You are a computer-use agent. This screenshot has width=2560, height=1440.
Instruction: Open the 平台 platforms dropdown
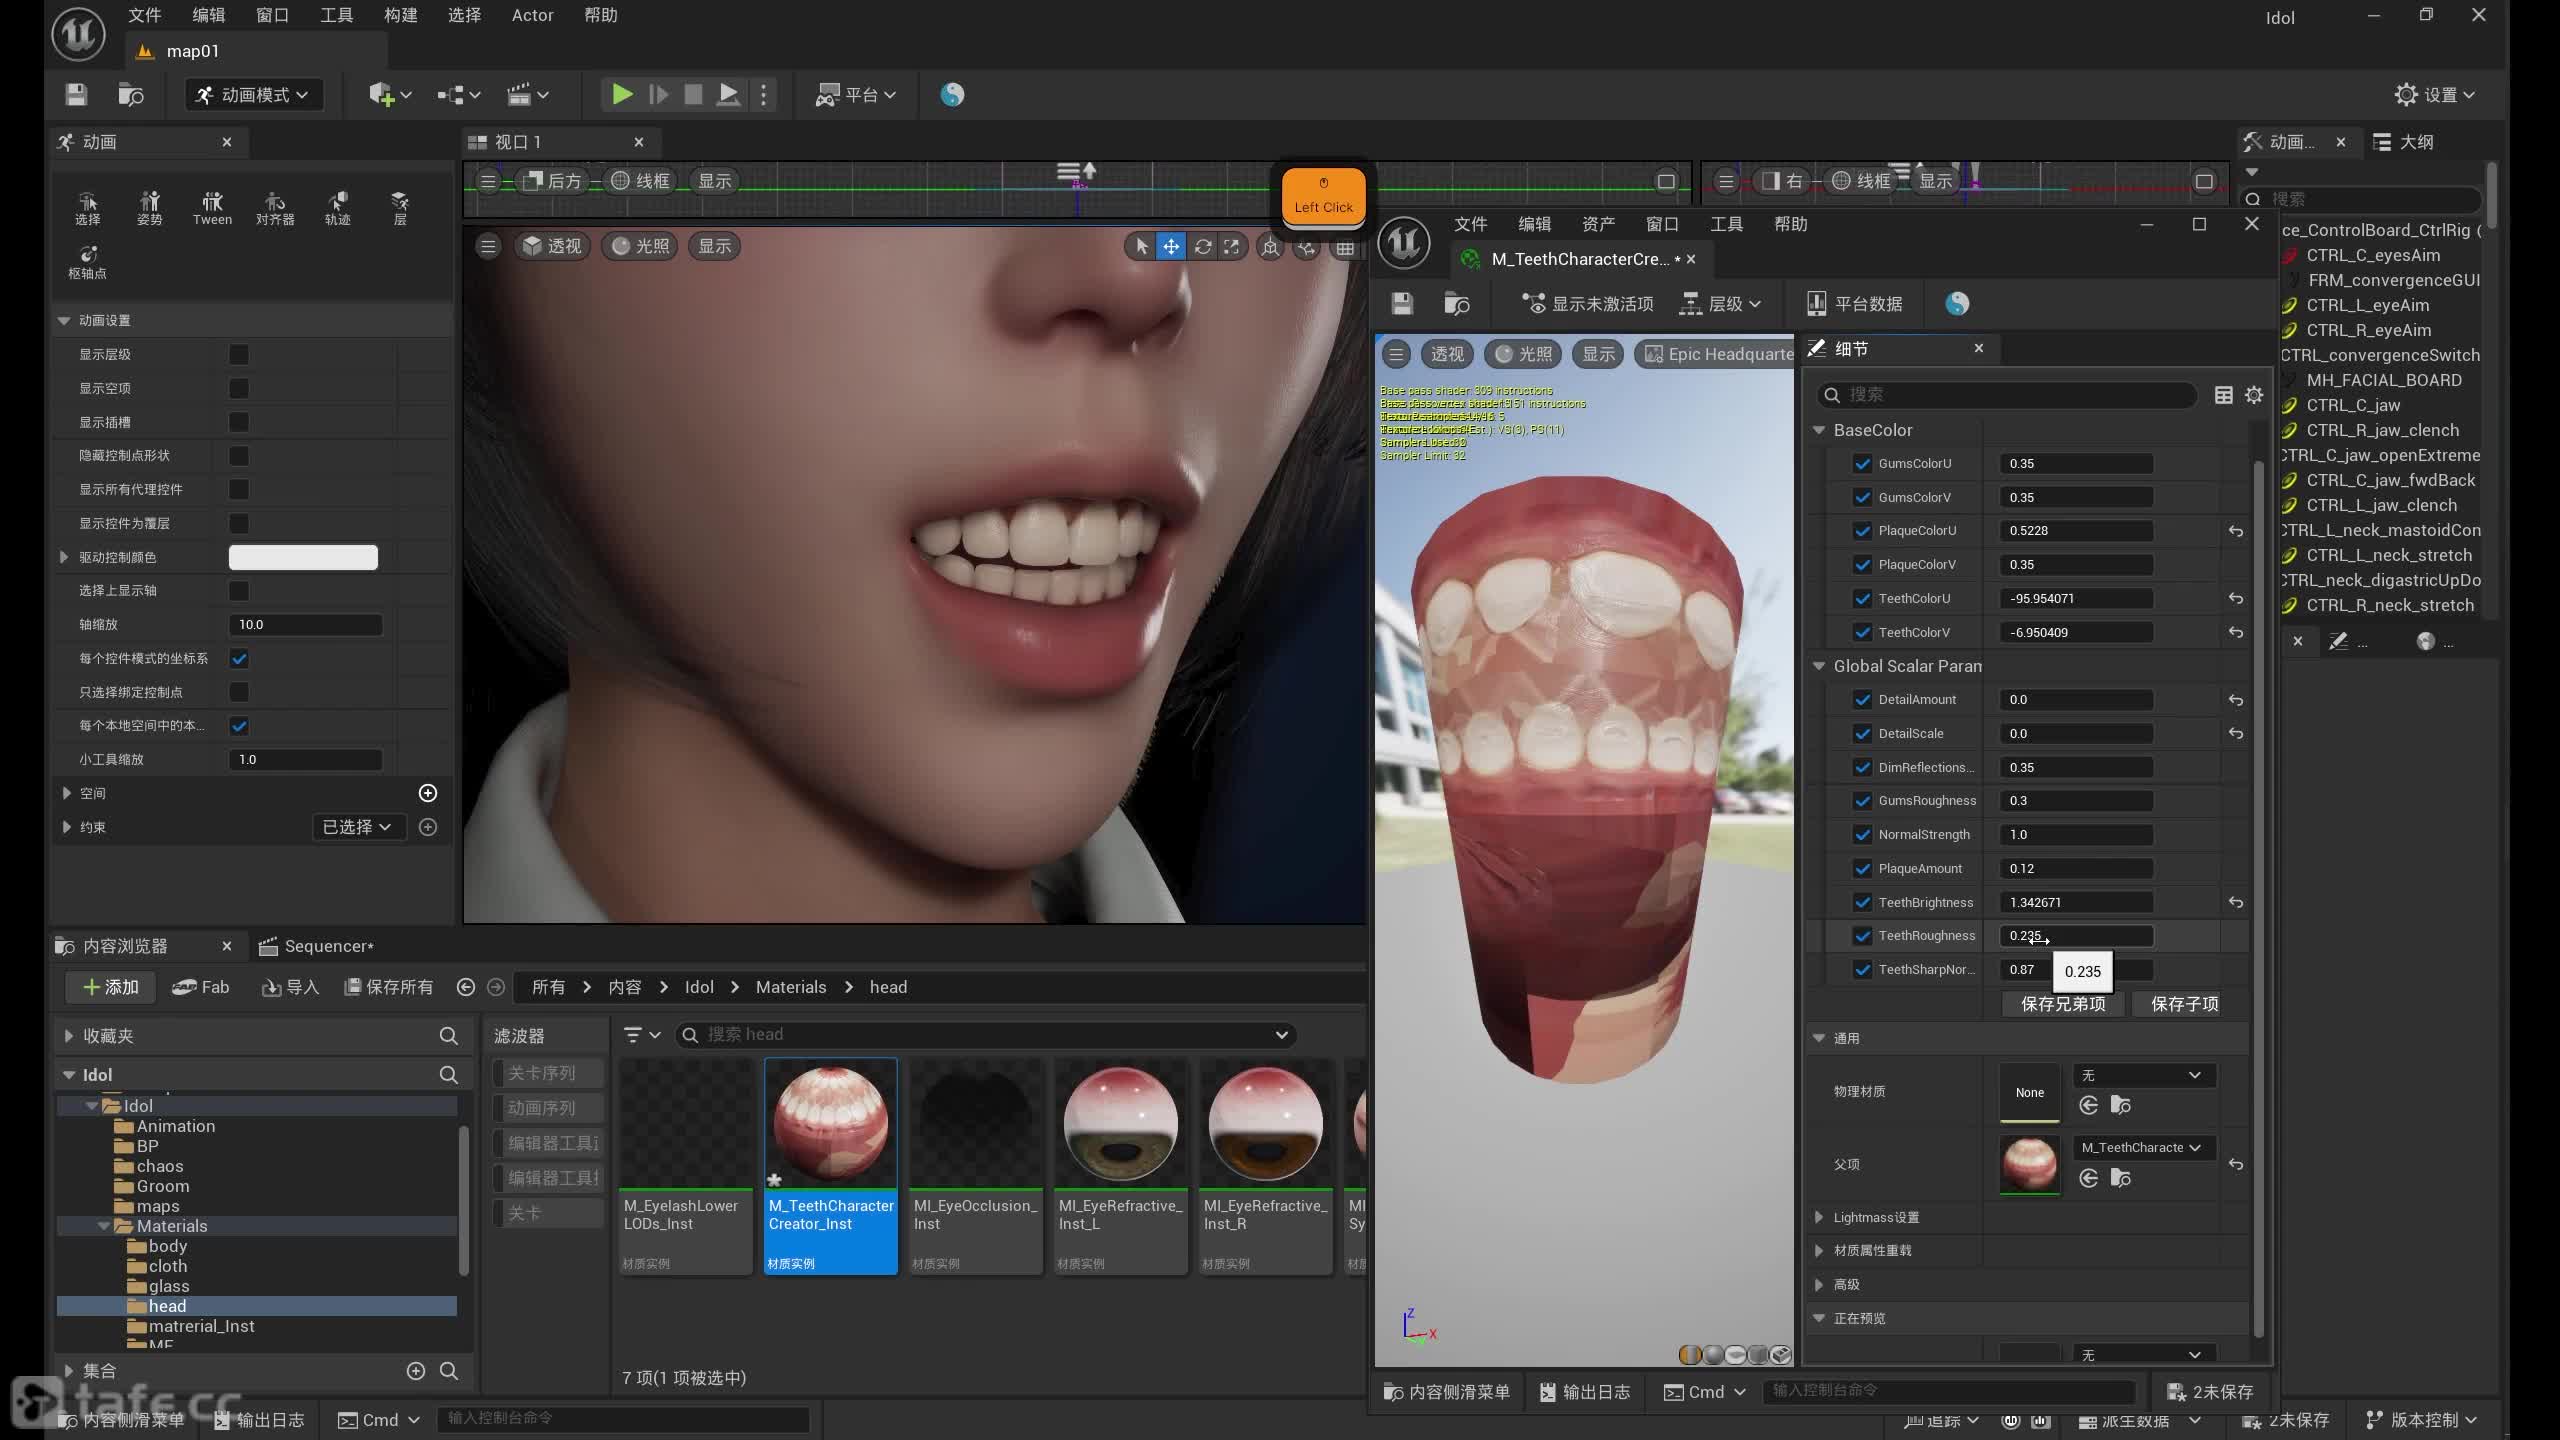tap(856, 94)
